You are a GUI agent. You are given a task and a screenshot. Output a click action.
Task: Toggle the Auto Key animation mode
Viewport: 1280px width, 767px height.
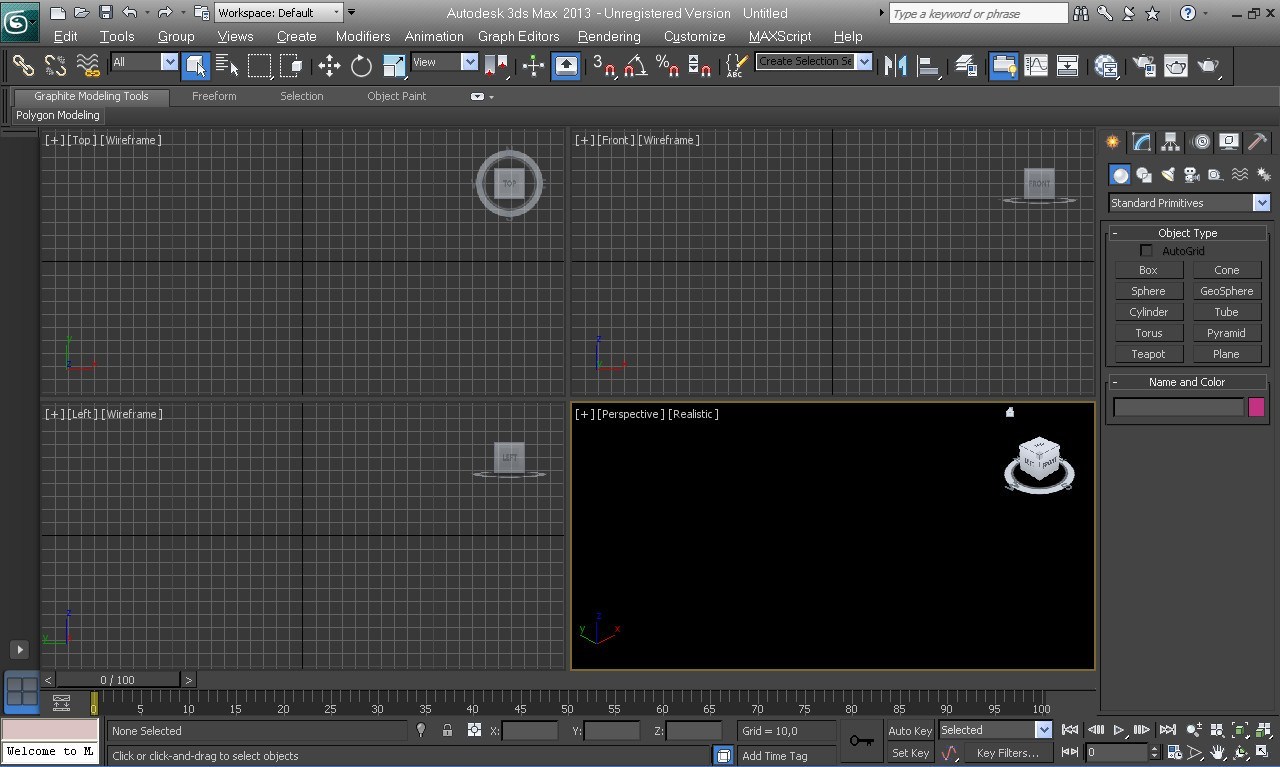pyautogui.click(x=908, y=730)
